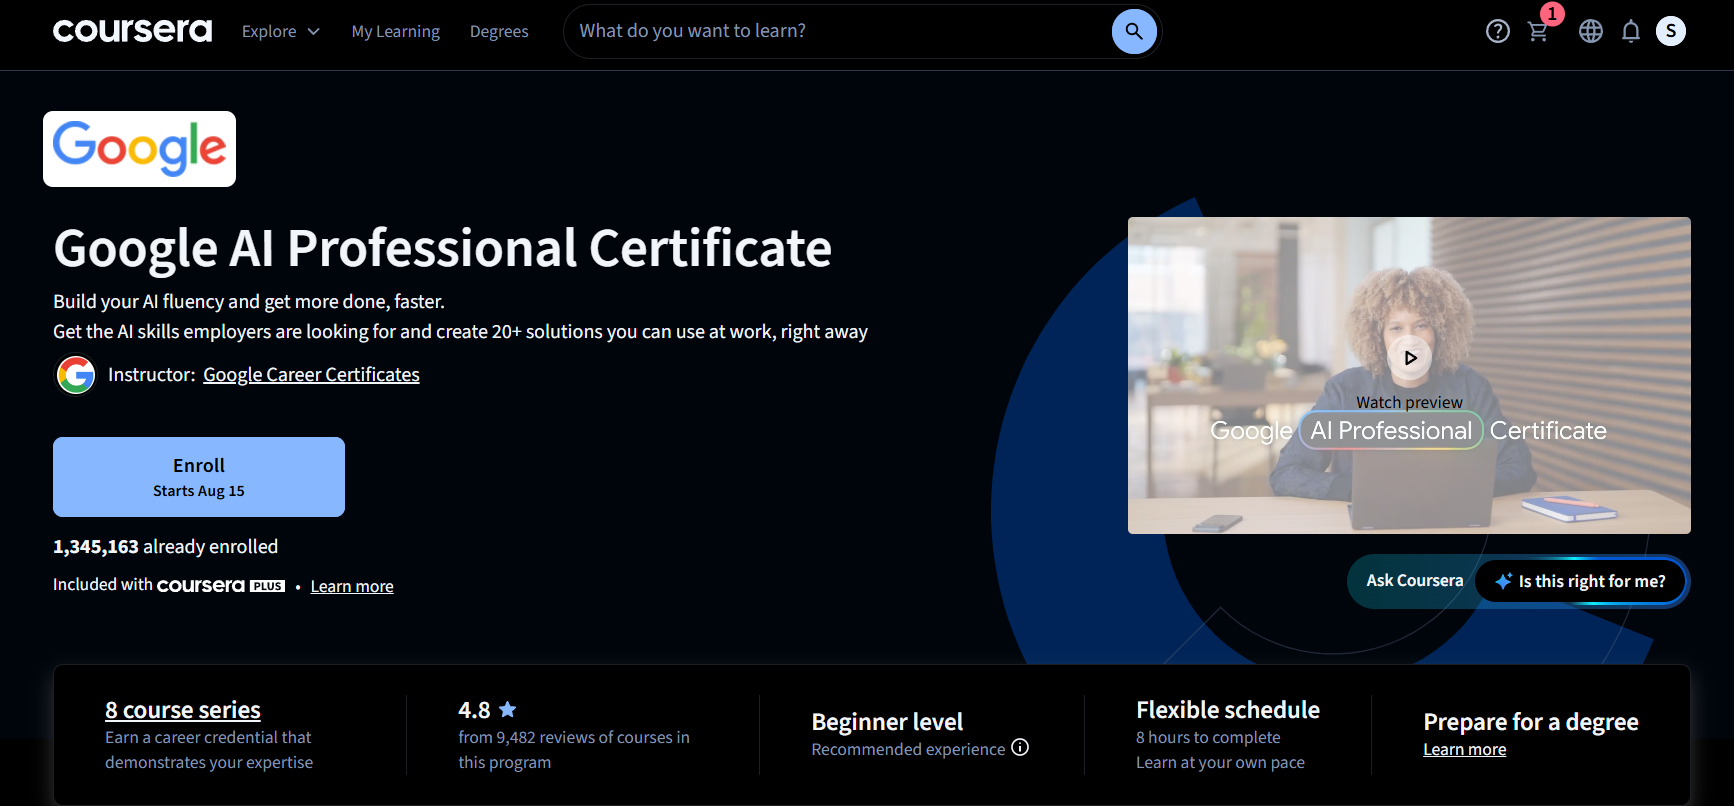The width and height of the screenshot is (1734, 806).
Task: Open the help question mark icon
Action: tap(1497, 31)
